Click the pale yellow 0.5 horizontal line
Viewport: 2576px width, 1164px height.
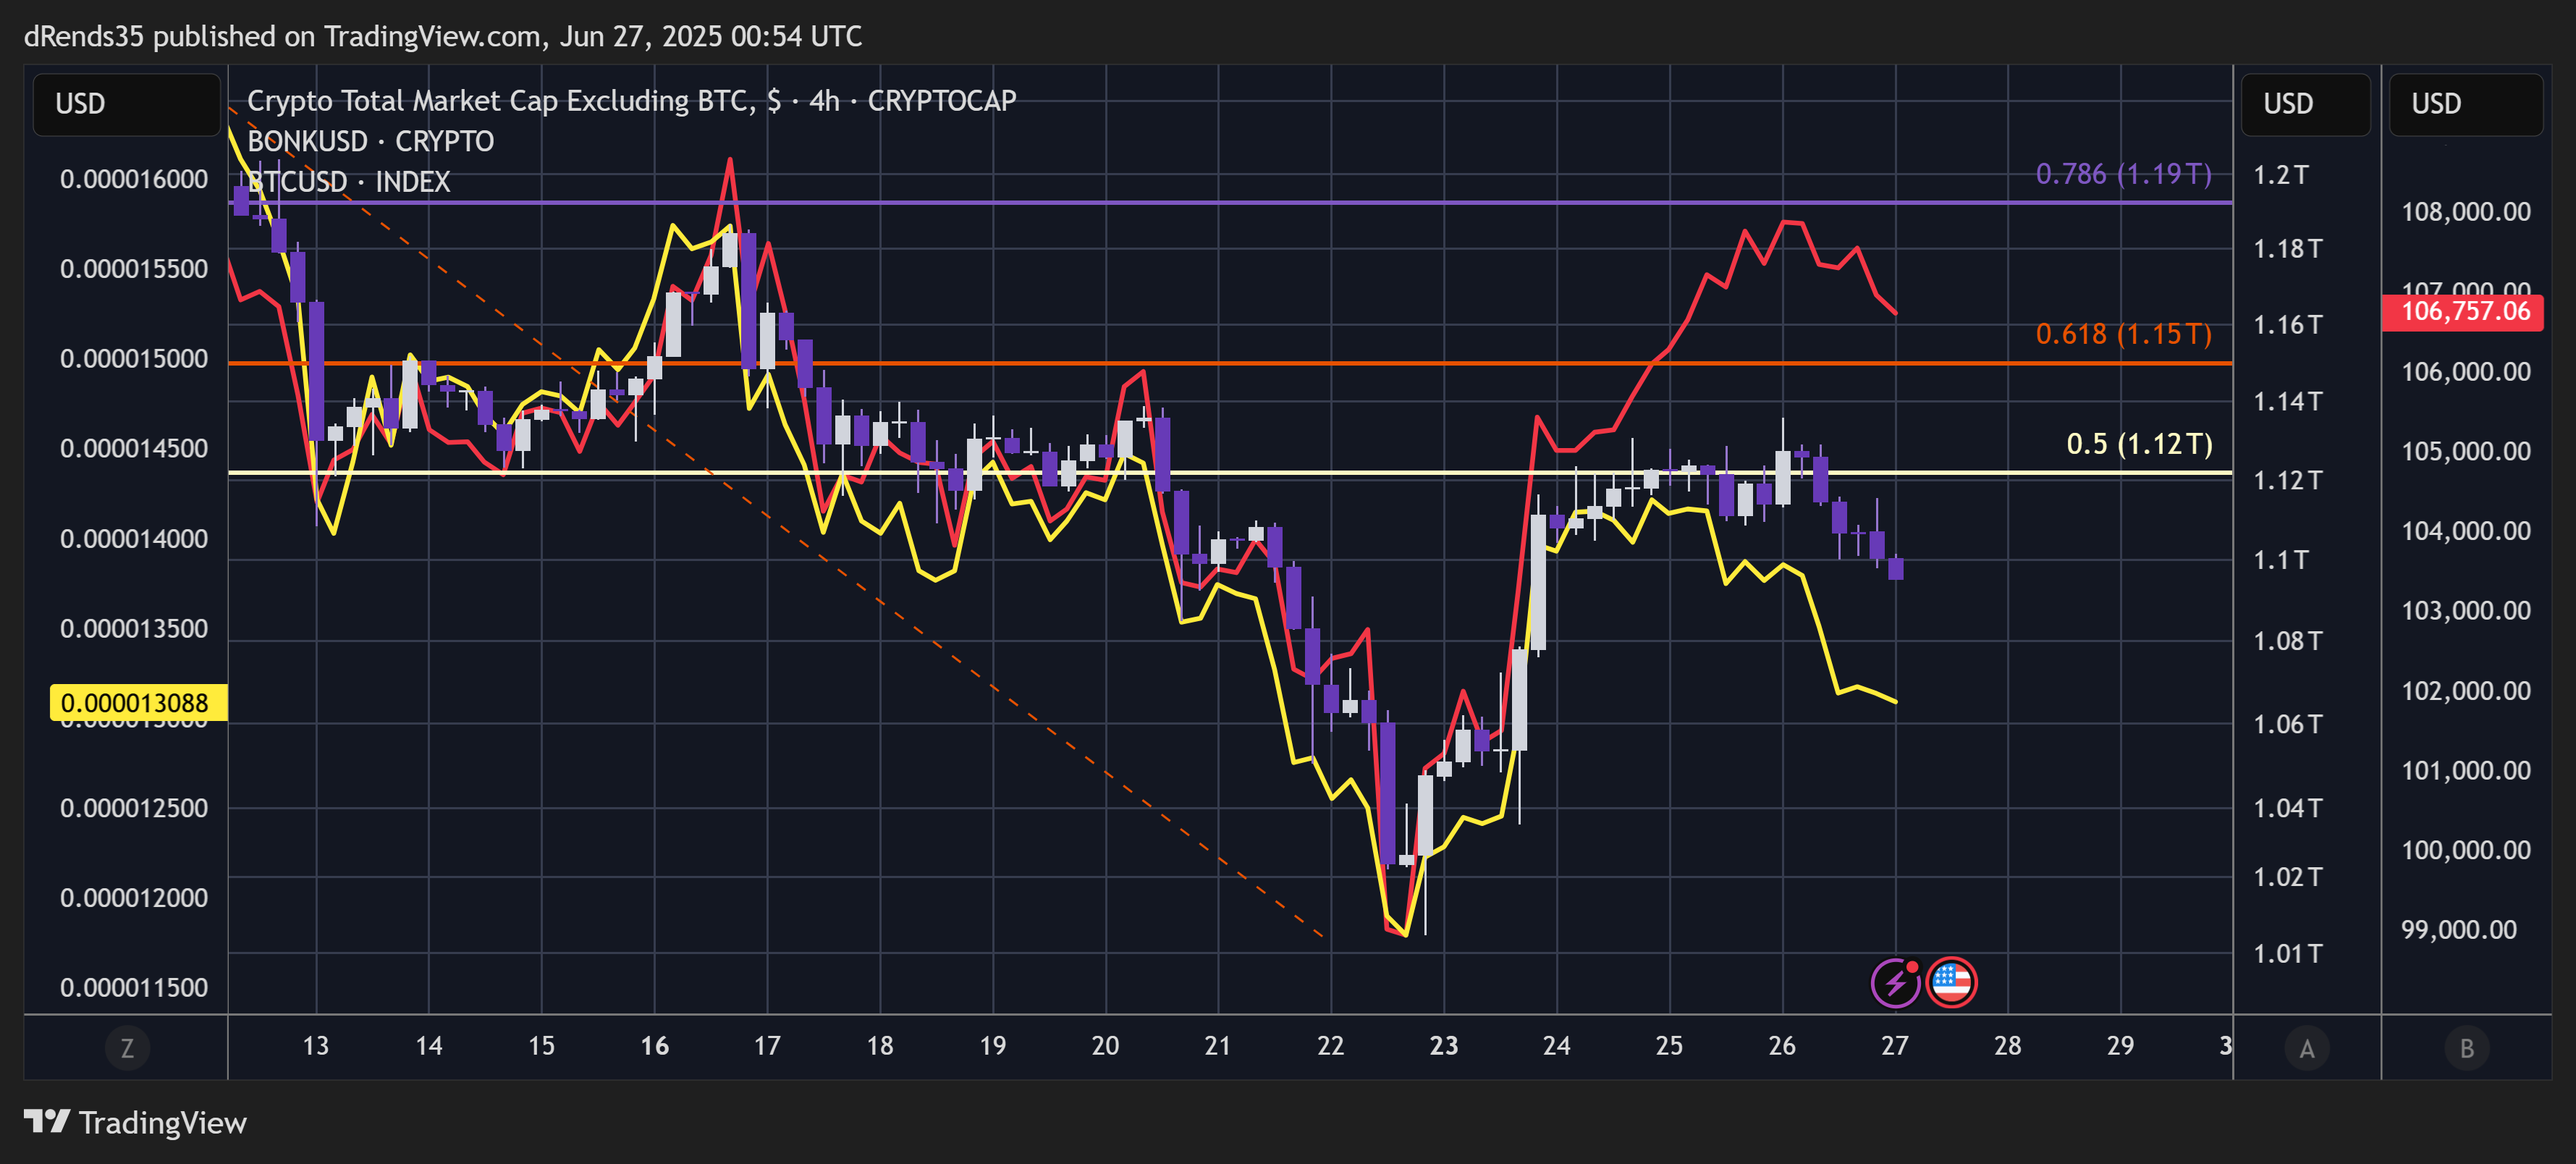click(x=1230, y=472)
